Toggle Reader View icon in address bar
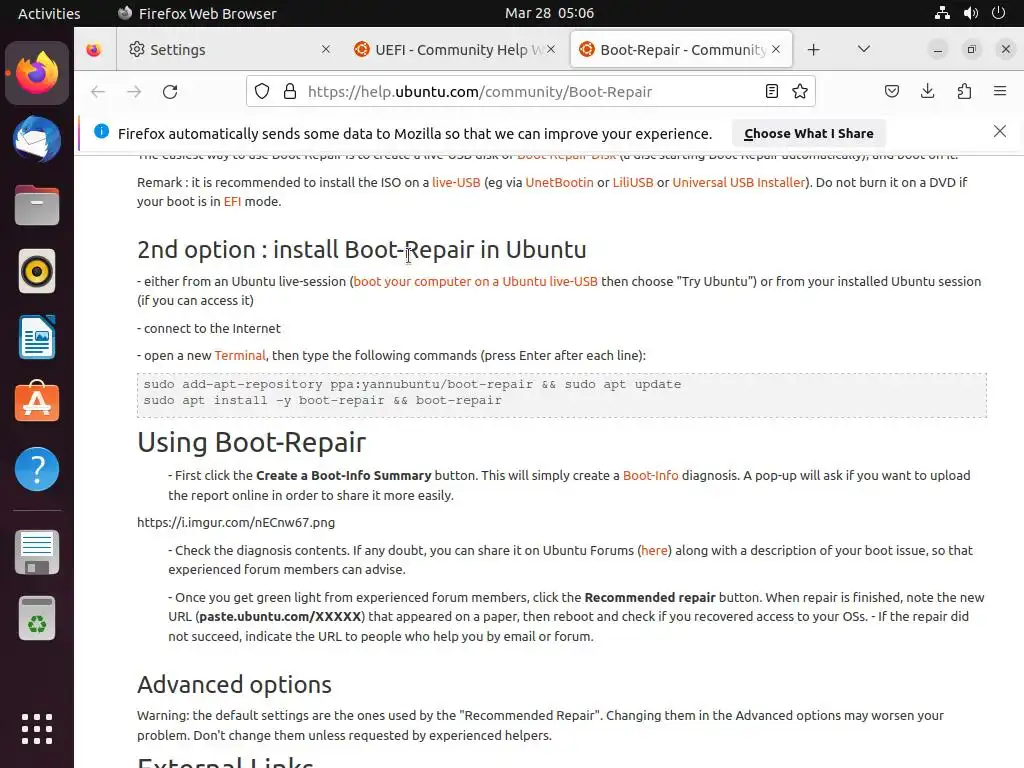1024x768 pixels. (772, 92)
